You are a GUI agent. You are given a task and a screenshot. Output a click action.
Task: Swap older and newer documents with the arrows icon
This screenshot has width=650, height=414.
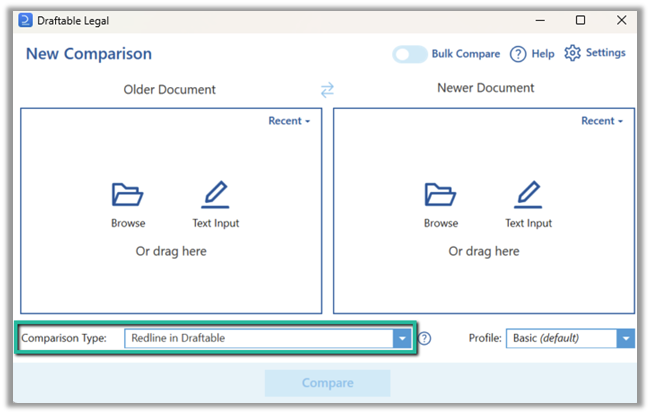(x=327, y=90)
